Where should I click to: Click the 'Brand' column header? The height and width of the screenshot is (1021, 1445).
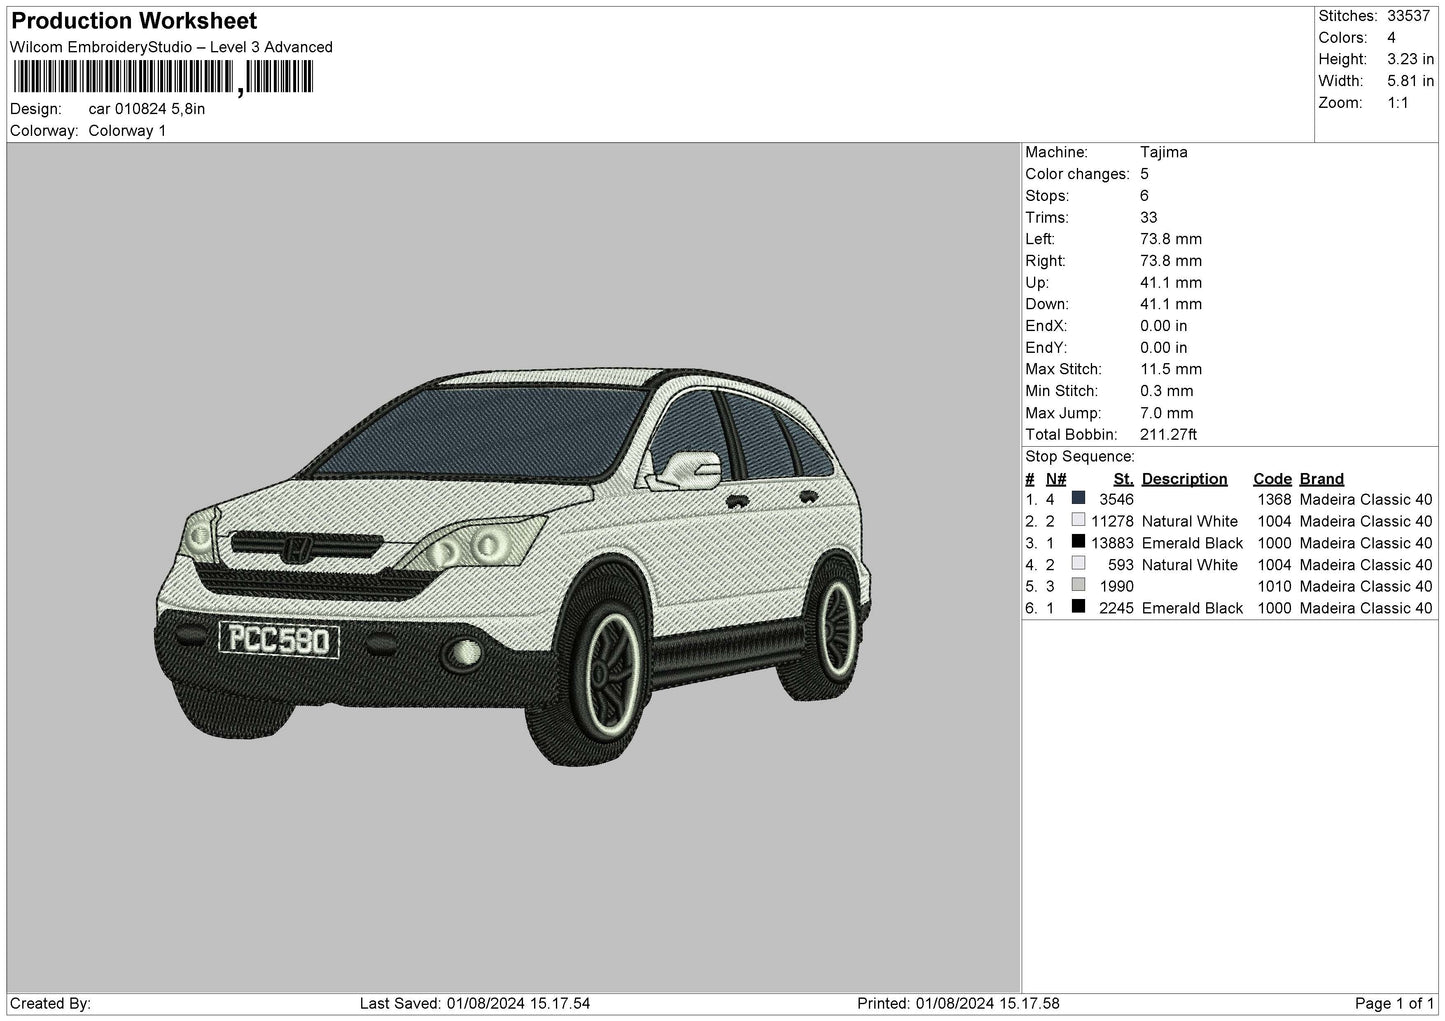point(1322,479)
